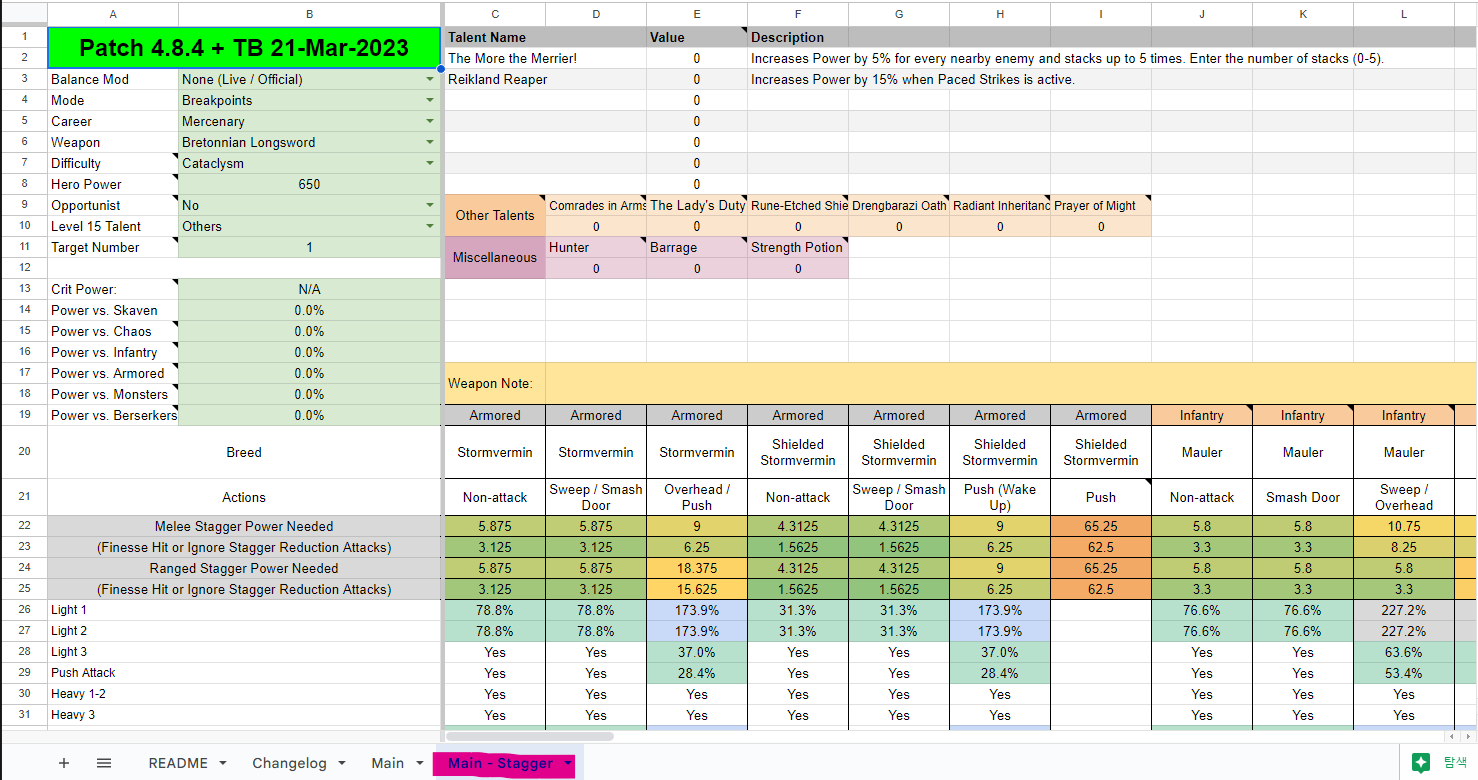Image resolution: width=1478 pixels, height=780 pixels.
Task: Open the Balance Mod dropdown showing None (Live / Official)
Action: (x=430, y=79)
